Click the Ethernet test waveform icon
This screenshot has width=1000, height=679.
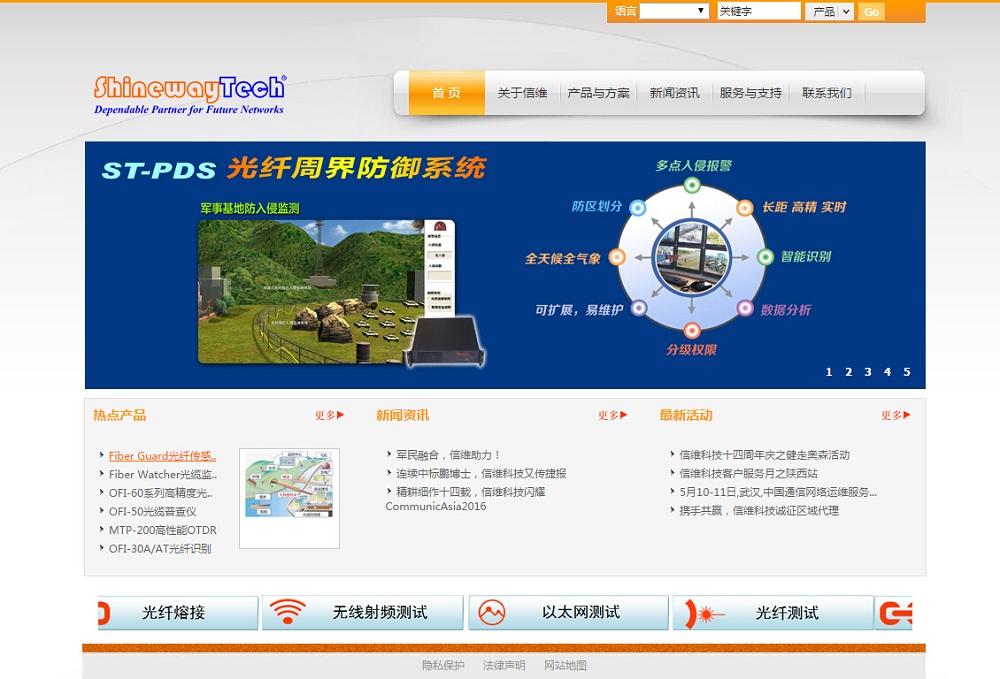coord(492,613)
